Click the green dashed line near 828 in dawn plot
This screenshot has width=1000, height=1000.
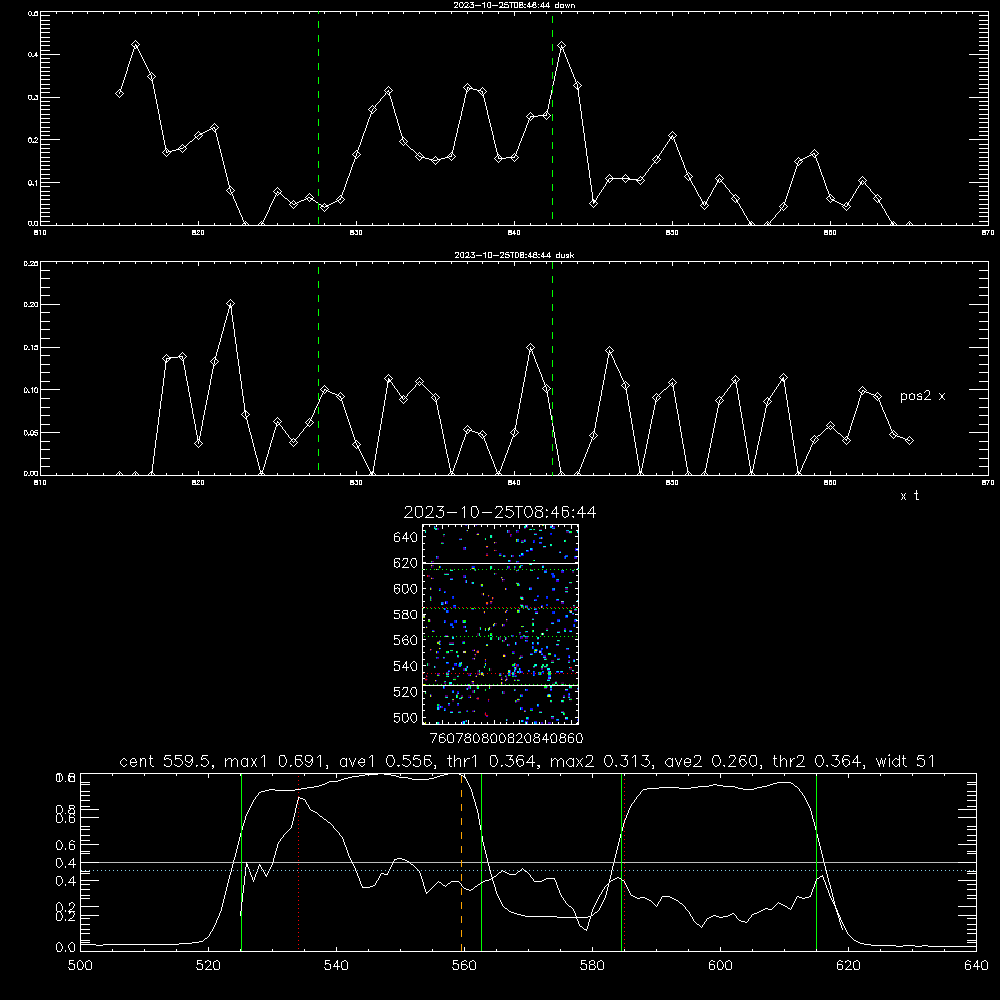[x=318, y=119]
